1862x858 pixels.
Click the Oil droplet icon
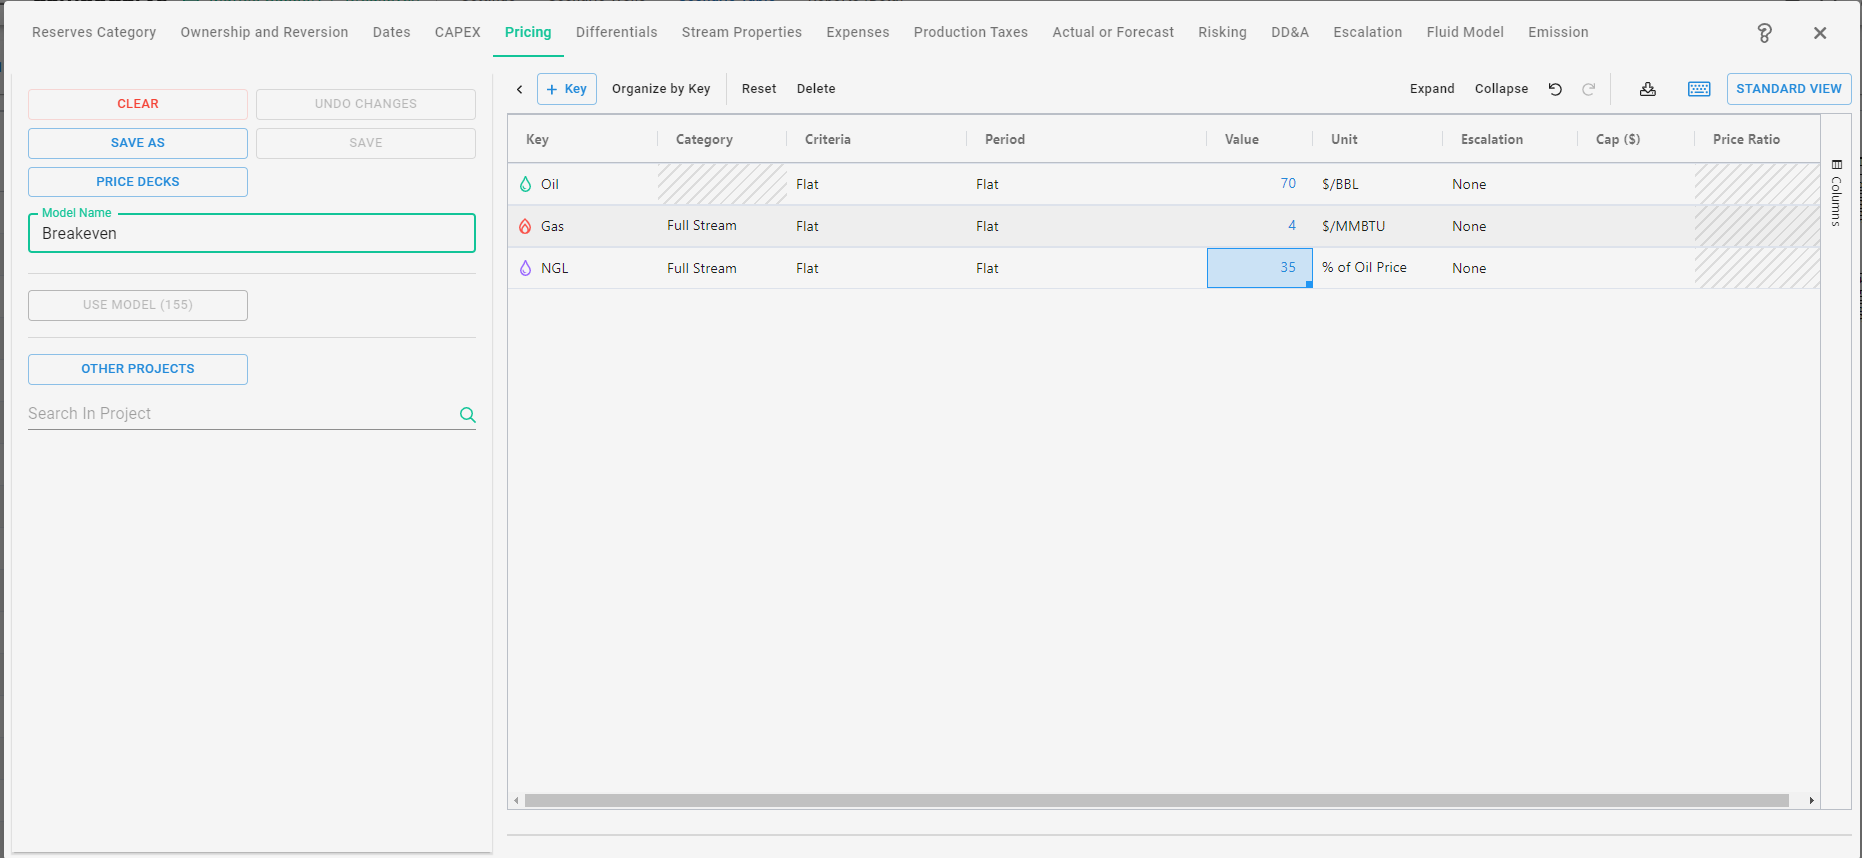point(526,184)
